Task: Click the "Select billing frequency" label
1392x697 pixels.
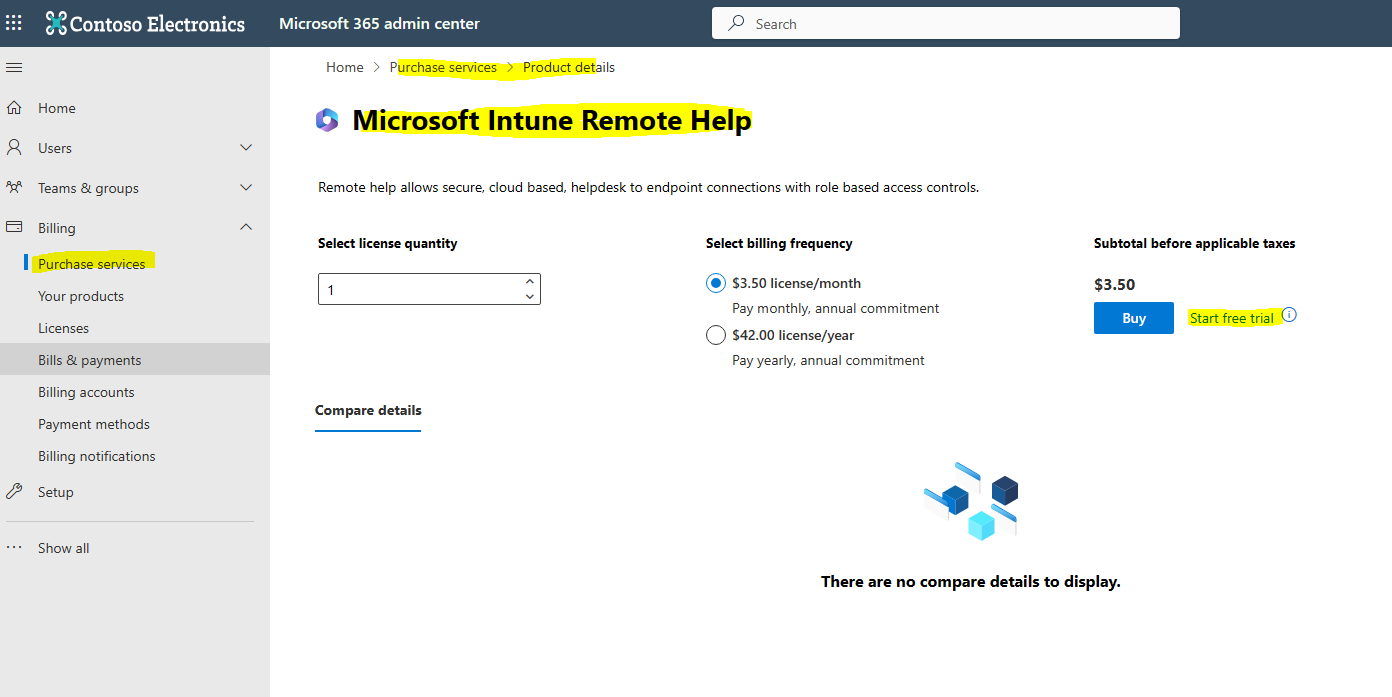Action: (779, 243)
